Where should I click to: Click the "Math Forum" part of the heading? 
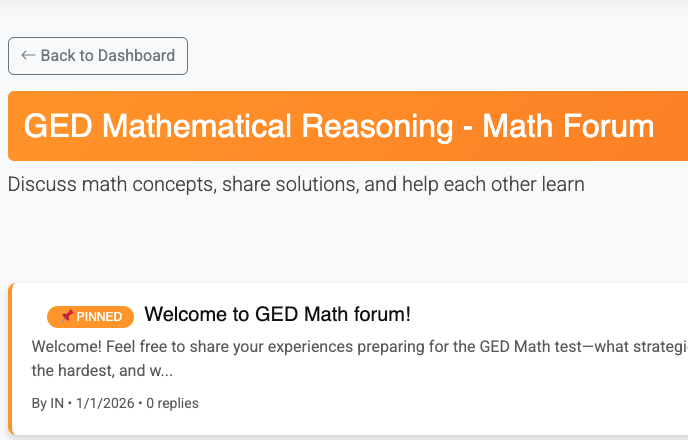tap(568, 127)
